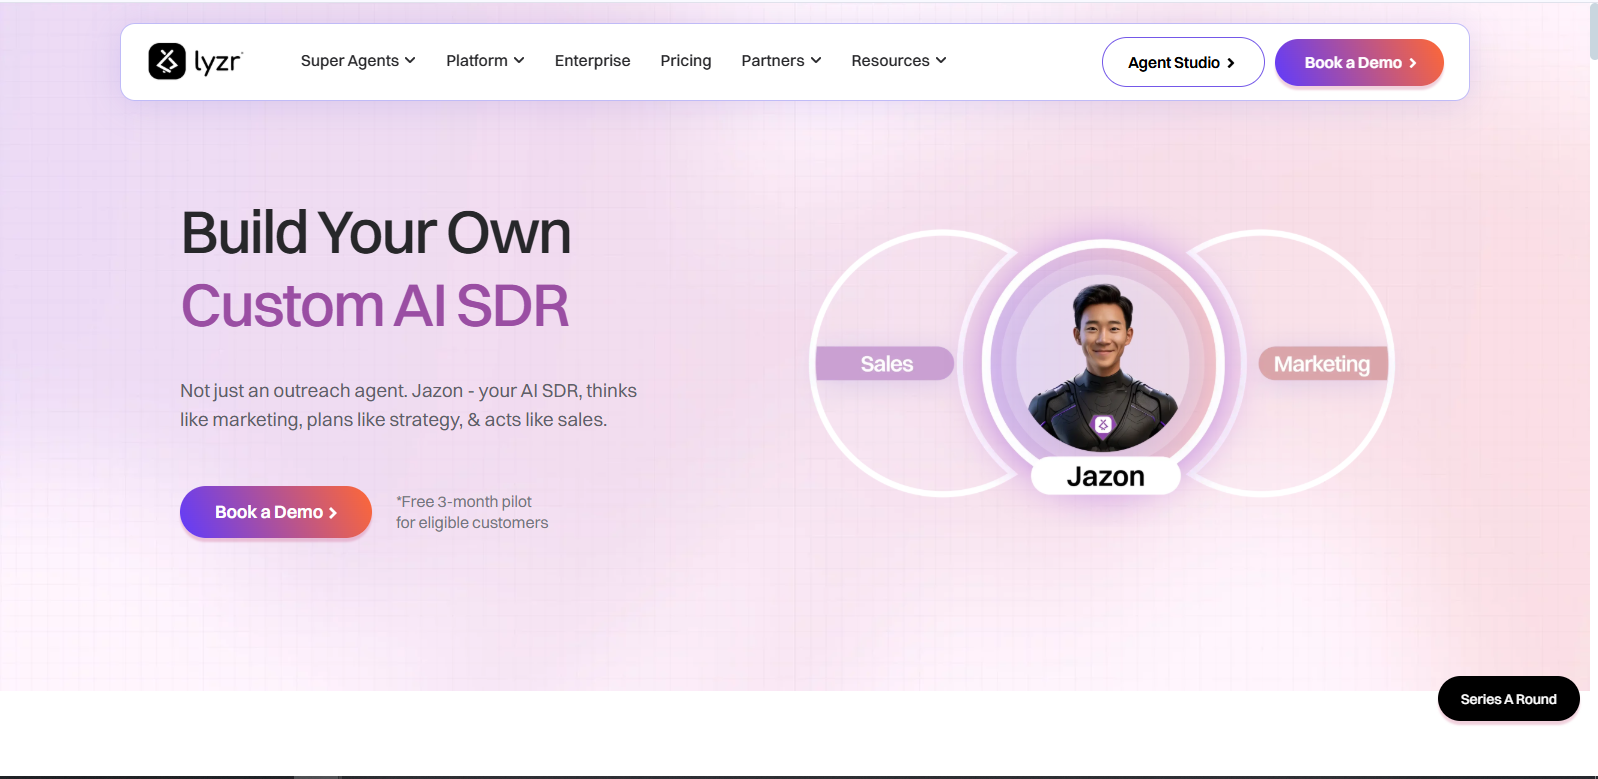Open the Super Agents menu

click(x=358, y=61)
